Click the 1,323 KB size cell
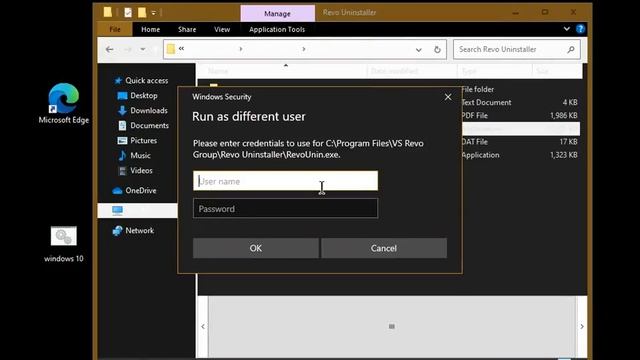This screenshot has height=360, width=640. (x=564, y=155)
